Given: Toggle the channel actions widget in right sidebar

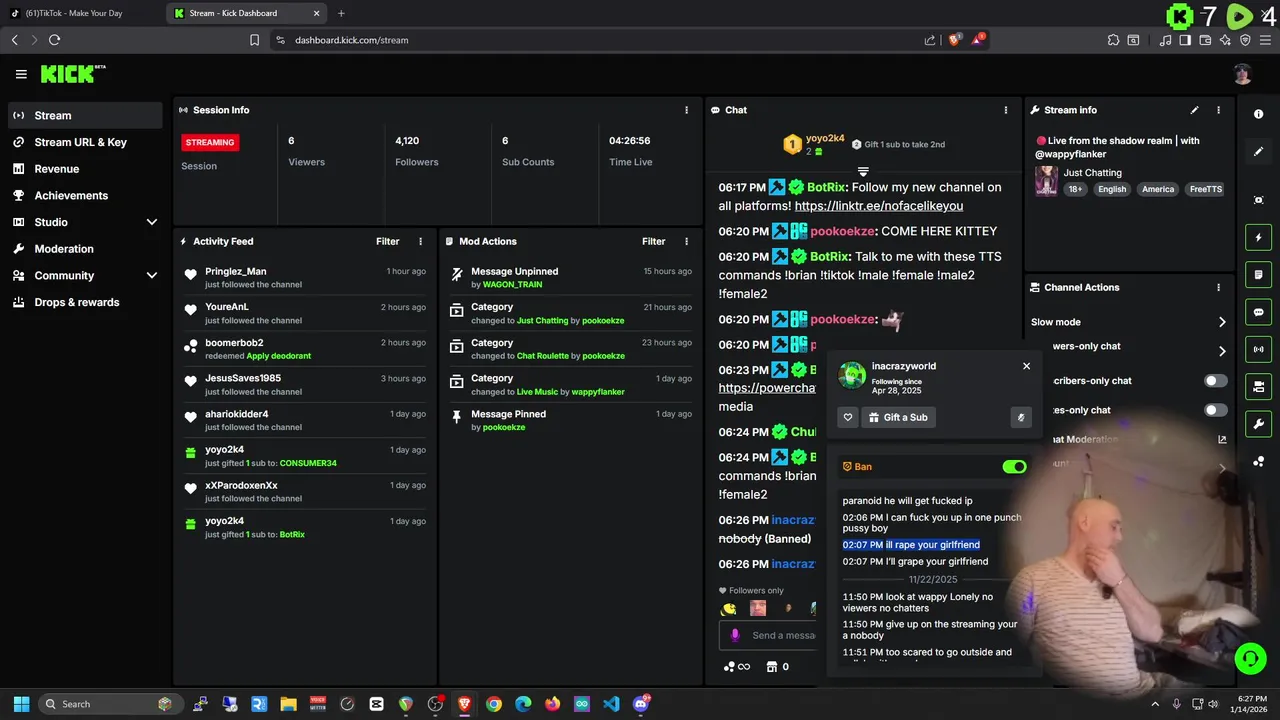Looking at the screenshot, I should click(x=1259, y=386).
